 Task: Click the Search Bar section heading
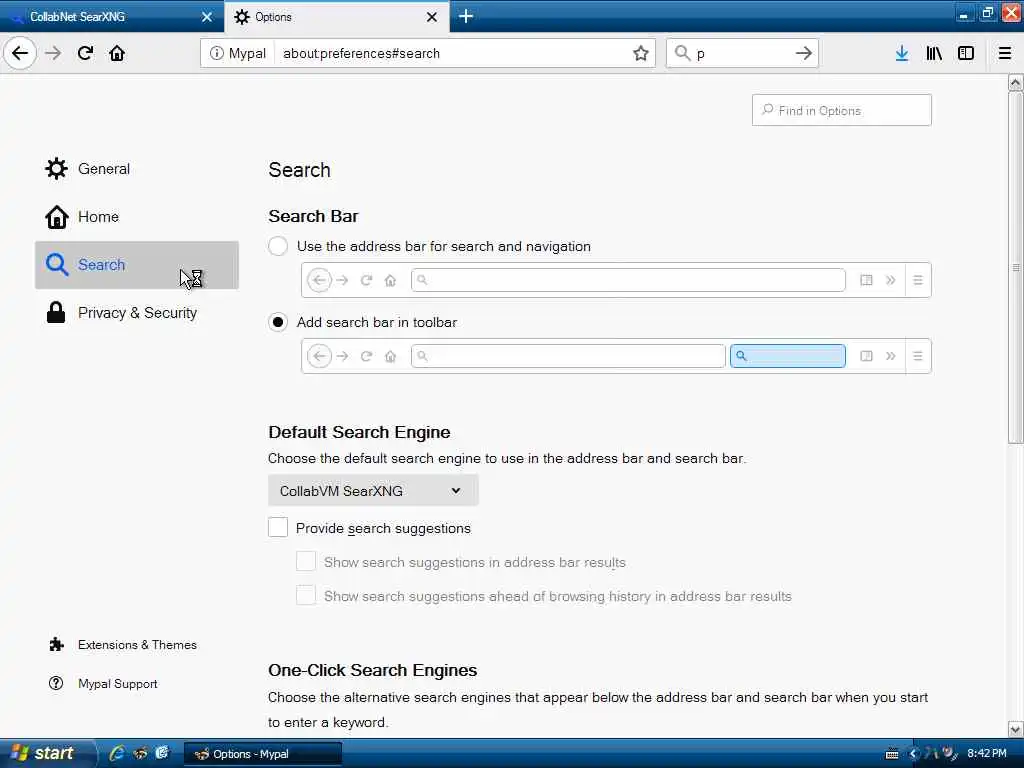[313, 216]
